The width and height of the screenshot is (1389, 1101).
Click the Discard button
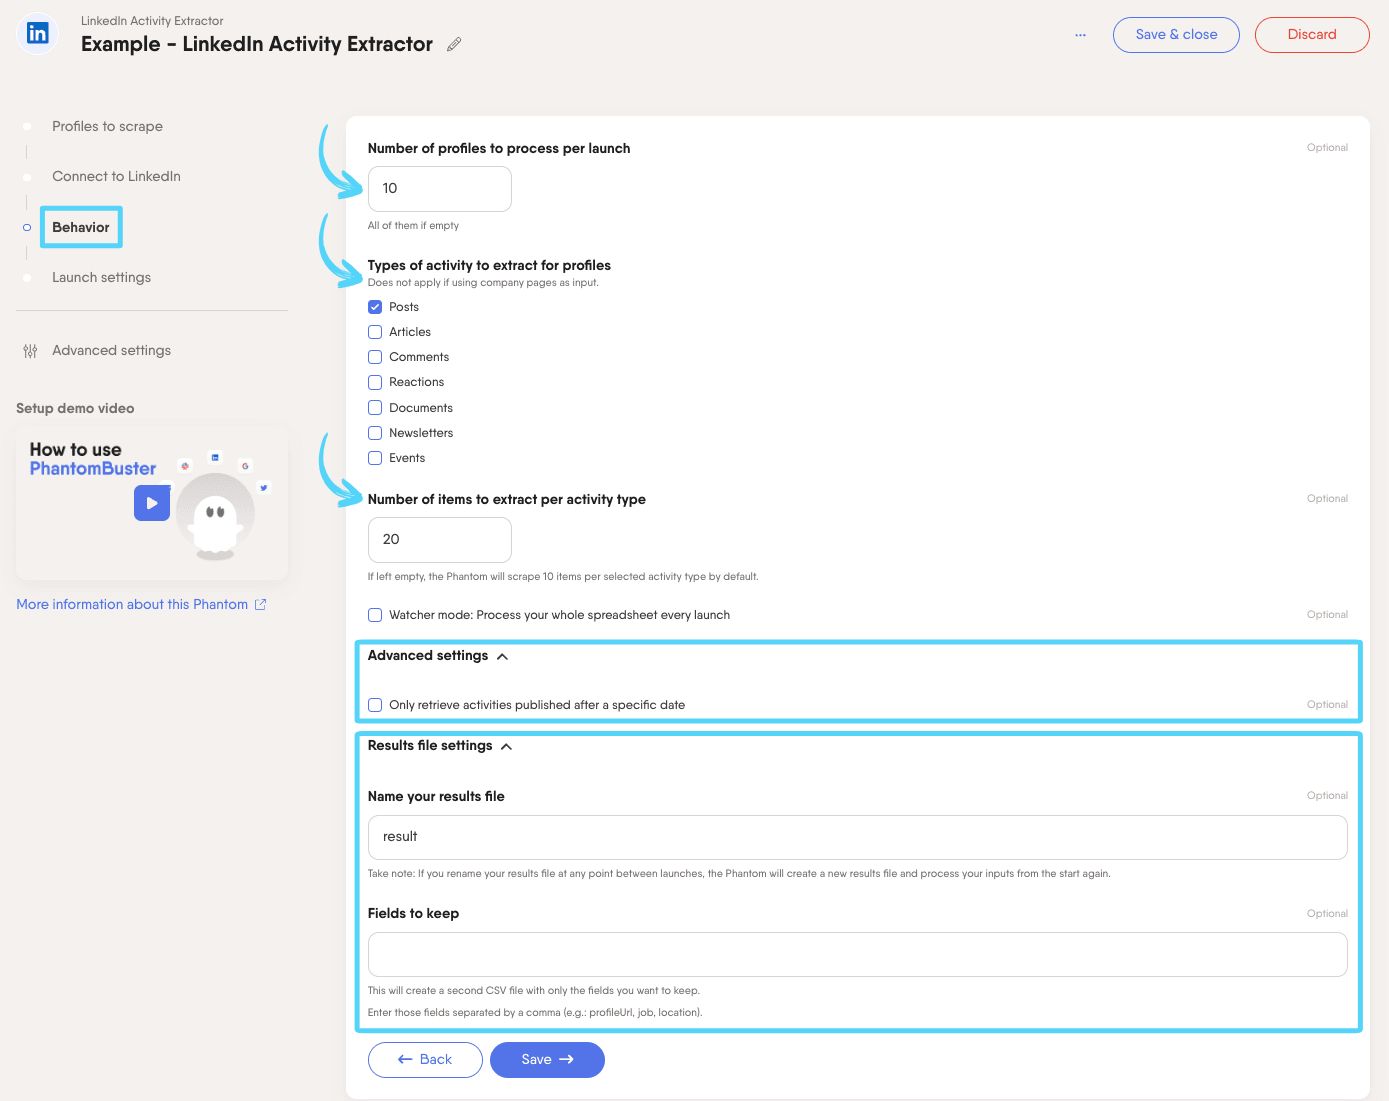tap(1312, 34)
